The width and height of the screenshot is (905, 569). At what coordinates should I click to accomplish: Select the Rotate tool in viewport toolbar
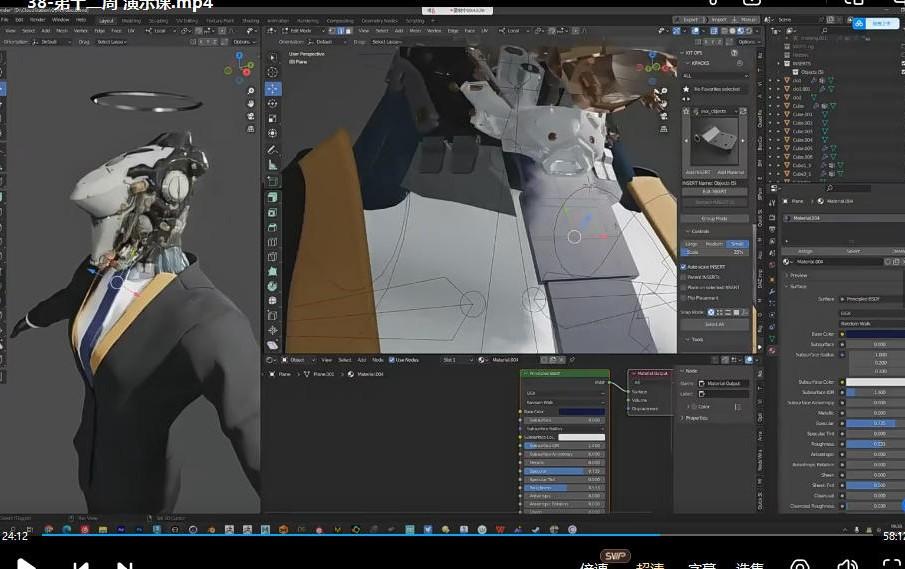[272, 103]
